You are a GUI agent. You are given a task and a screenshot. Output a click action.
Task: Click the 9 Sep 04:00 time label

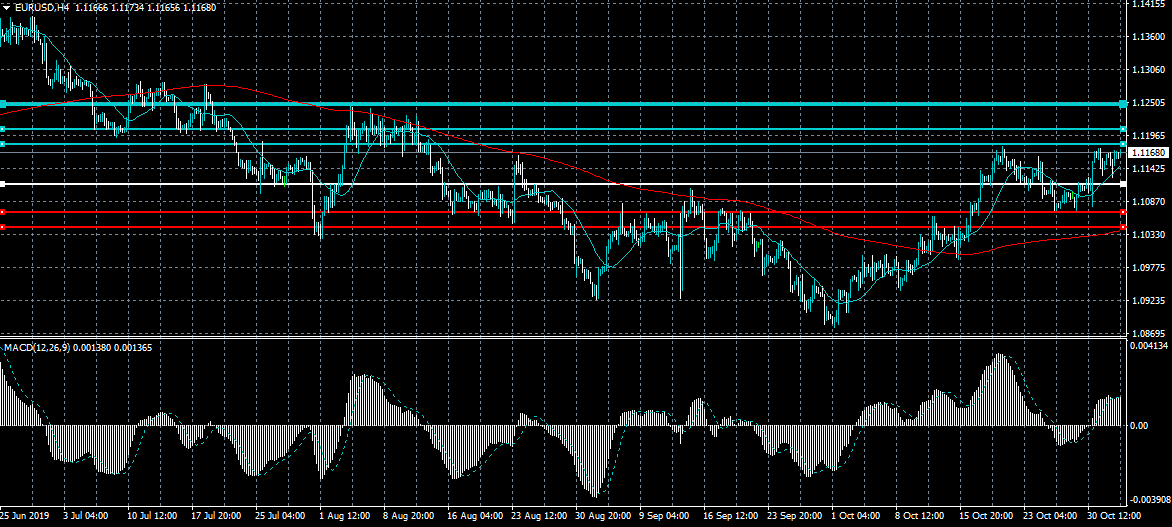[x=664, y=516]
